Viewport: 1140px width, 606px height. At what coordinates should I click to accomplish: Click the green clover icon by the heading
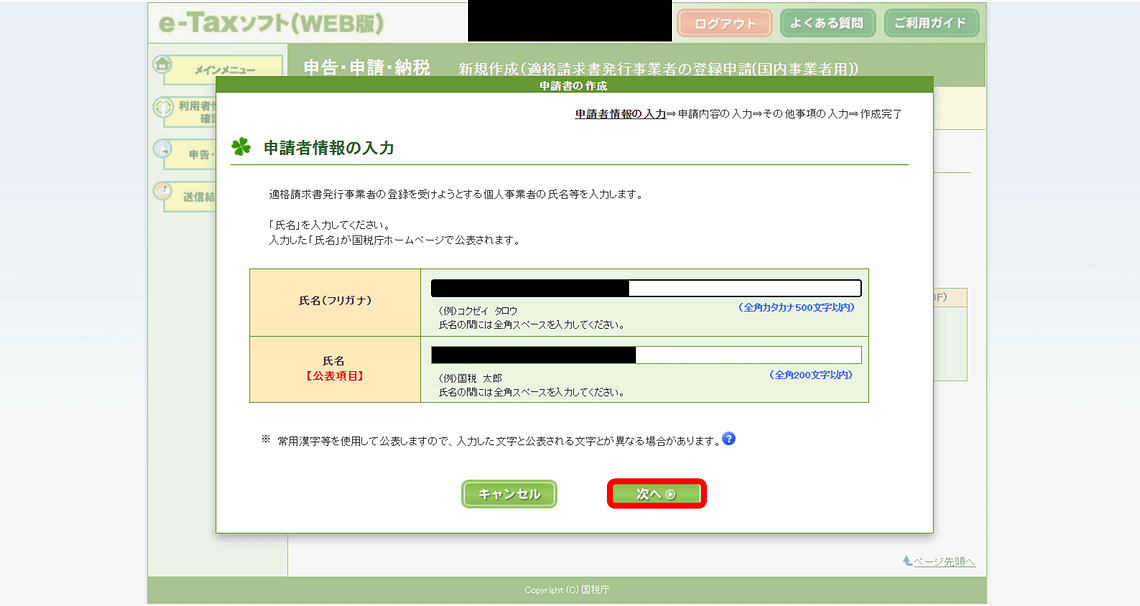[x=241, y=147]
